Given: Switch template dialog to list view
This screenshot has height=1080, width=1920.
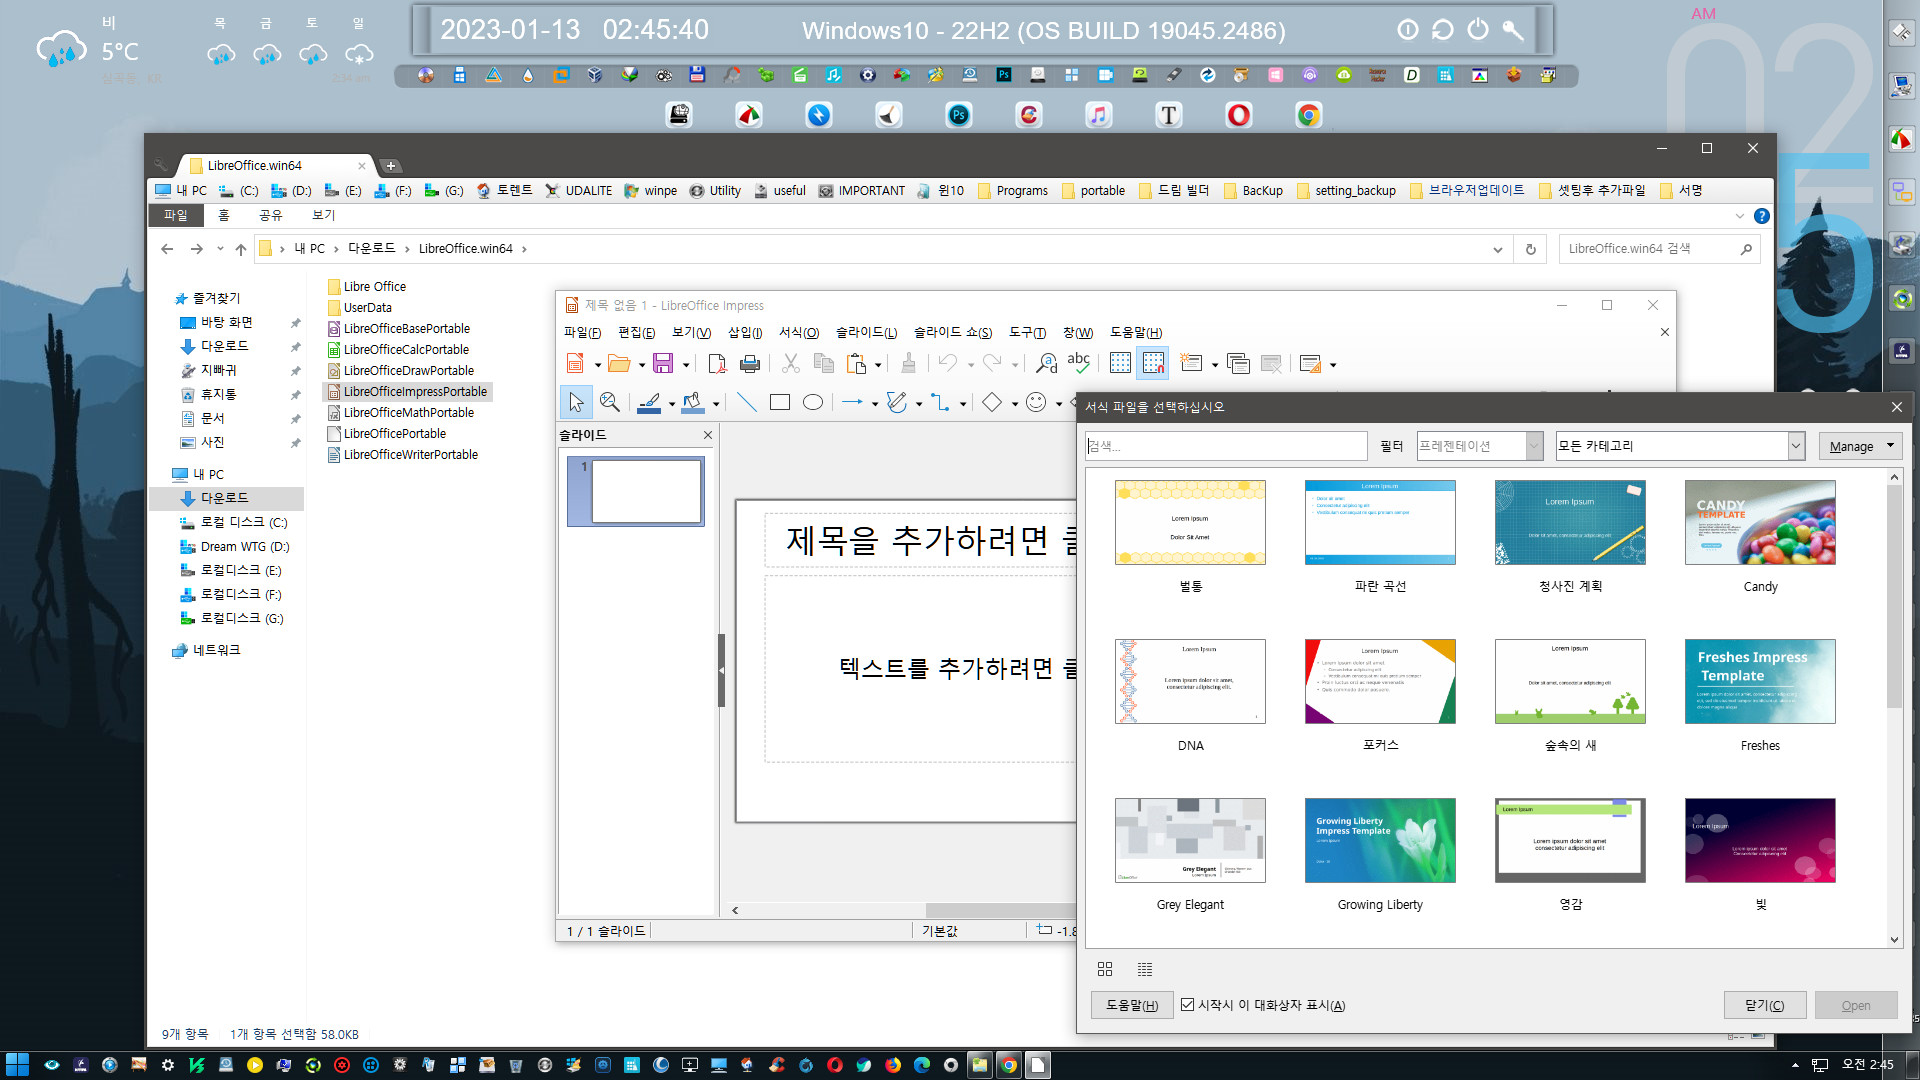Looking at the screenshot, I should [x=1145, y=969].
